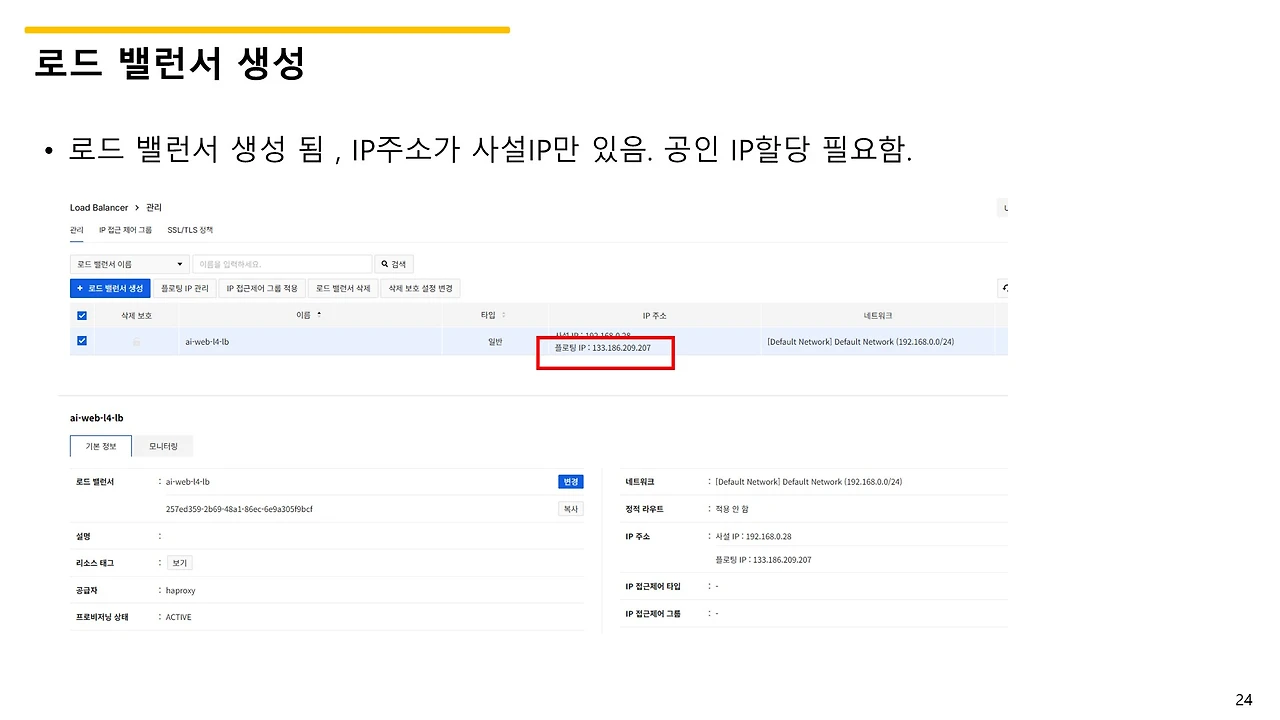Click the 네트워크 column header
This screenshot has height=720, width=1280.
(x=877, y=315)
